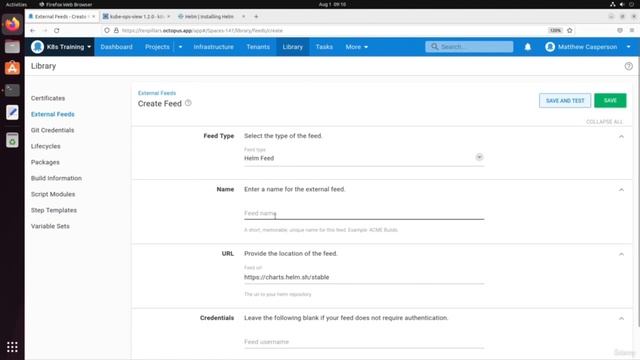This screenshot has height=360, width=640.
Task: Open the Projects dropdown arrow
Action: (x=180, y=47)
